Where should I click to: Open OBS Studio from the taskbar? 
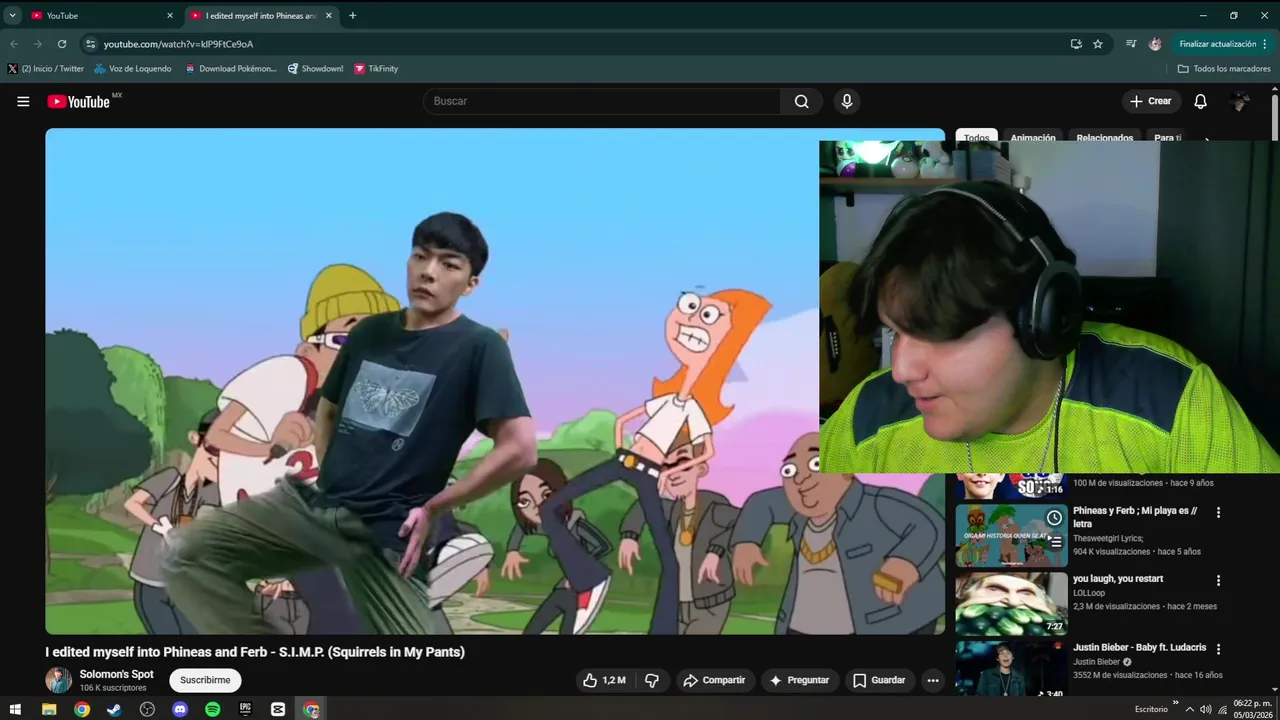[x=147, y=709]
